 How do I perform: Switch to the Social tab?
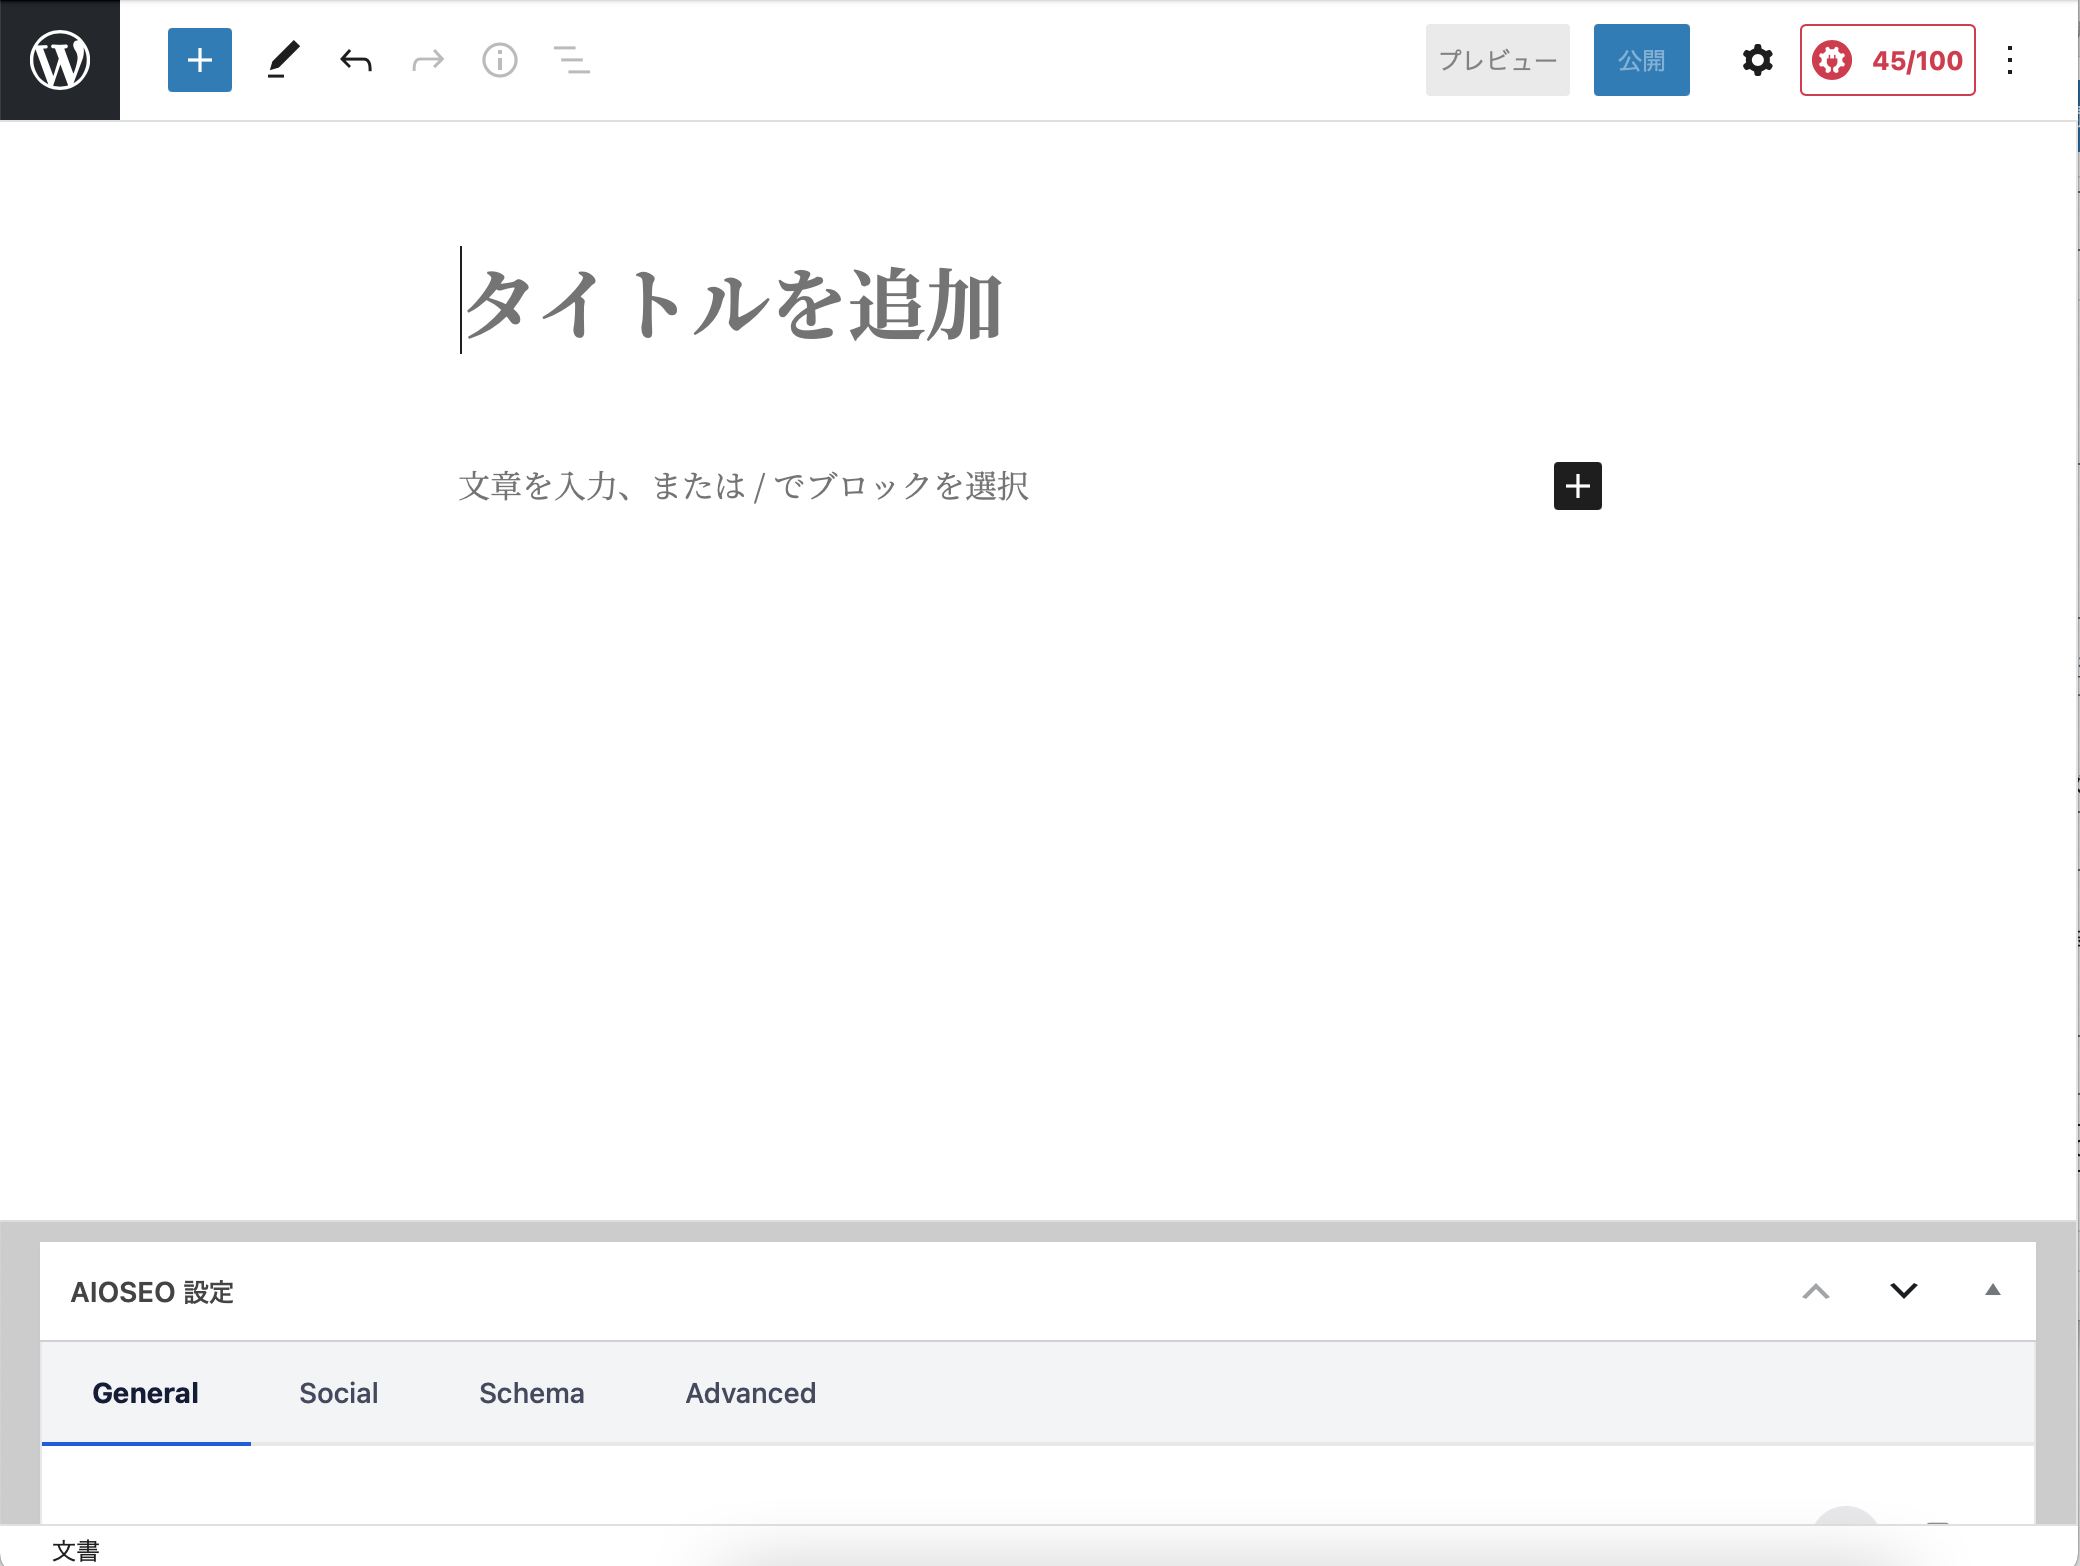coord(339,1393)
